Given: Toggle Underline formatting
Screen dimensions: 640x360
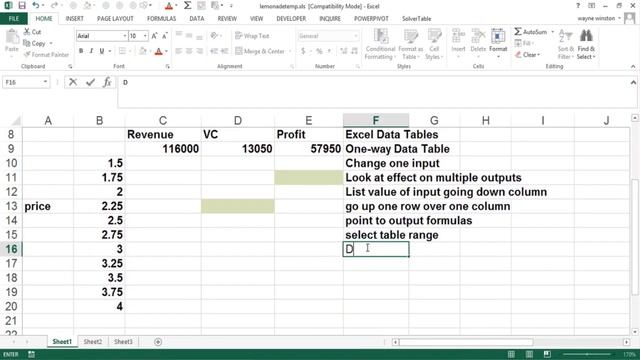Looking at the screenshot, I should click(102, 51).
